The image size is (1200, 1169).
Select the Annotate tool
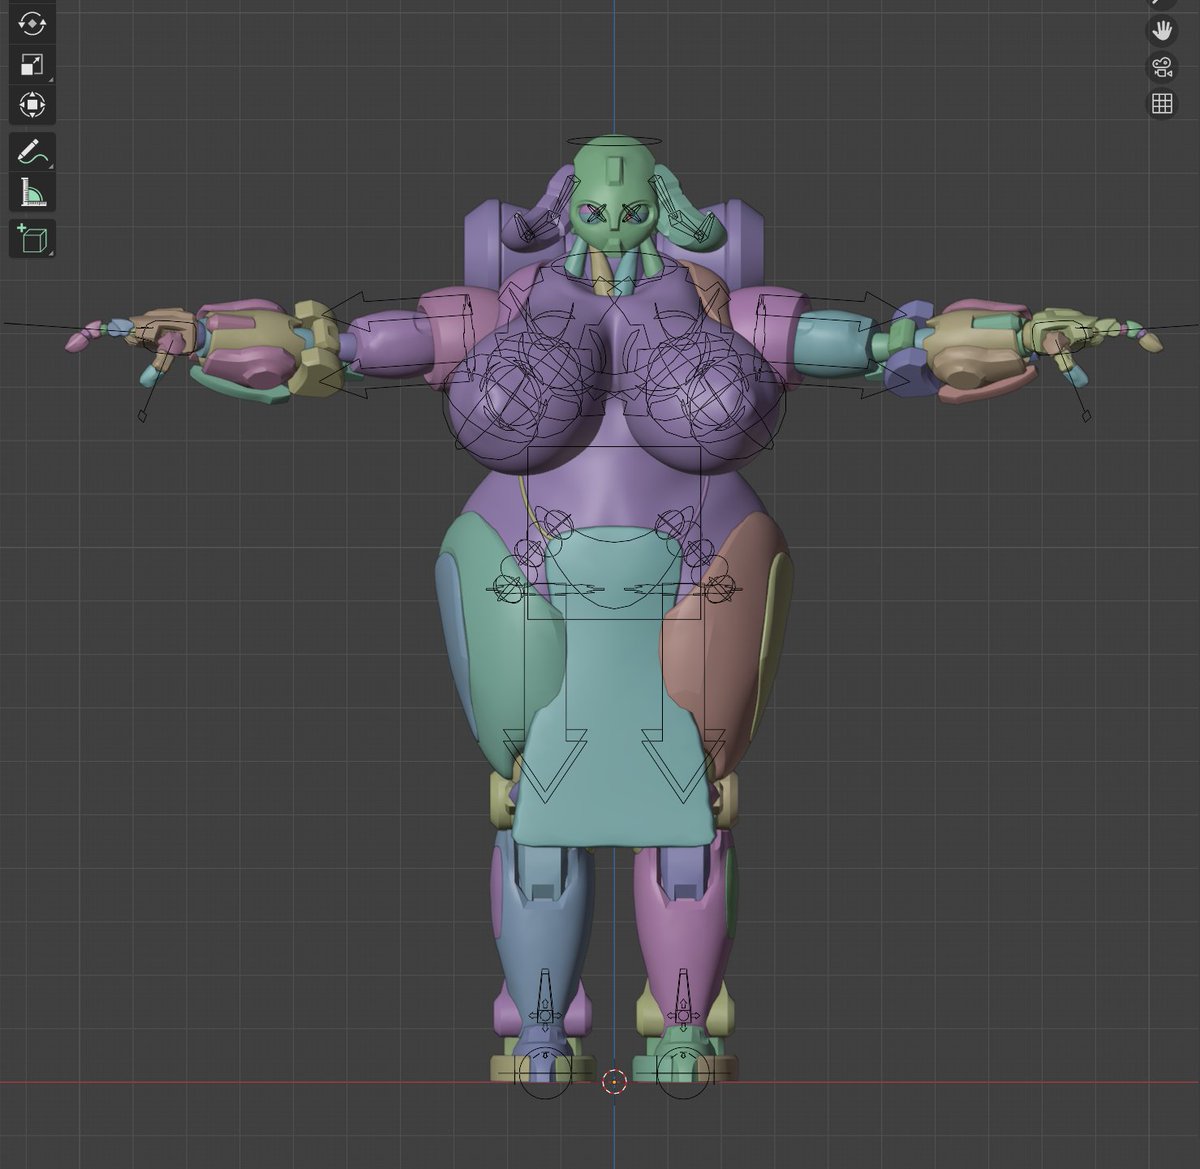pos(33,152)
